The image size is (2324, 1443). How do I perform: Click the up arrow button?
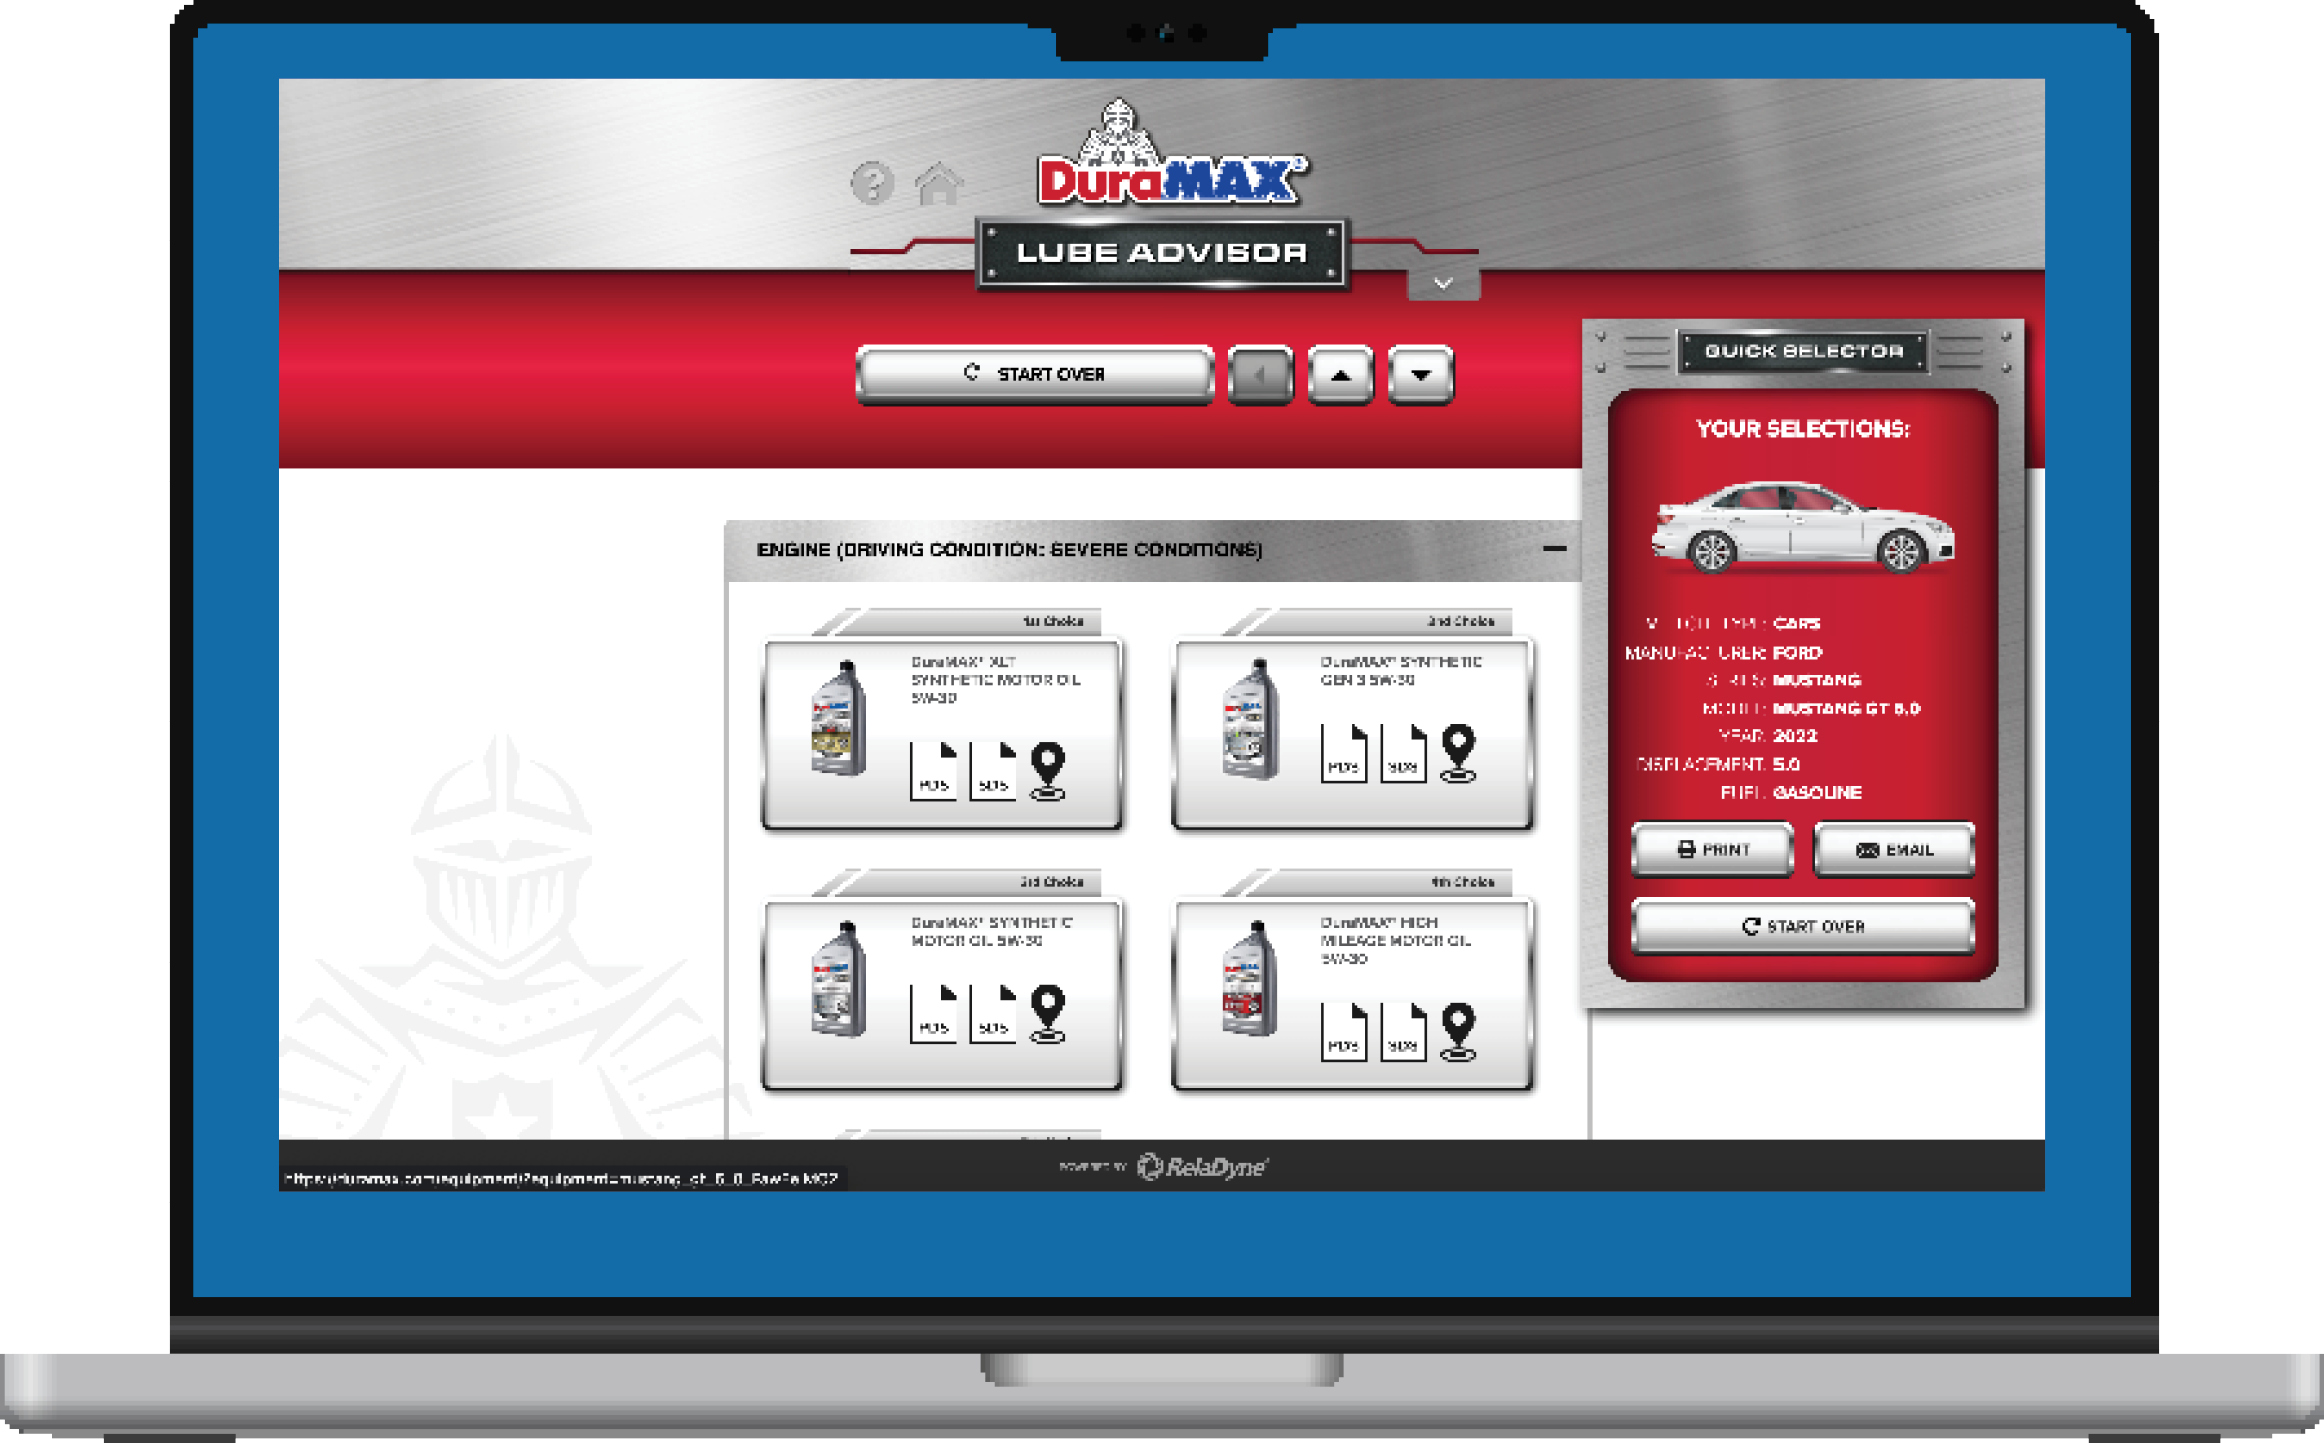coord(1341,375)
